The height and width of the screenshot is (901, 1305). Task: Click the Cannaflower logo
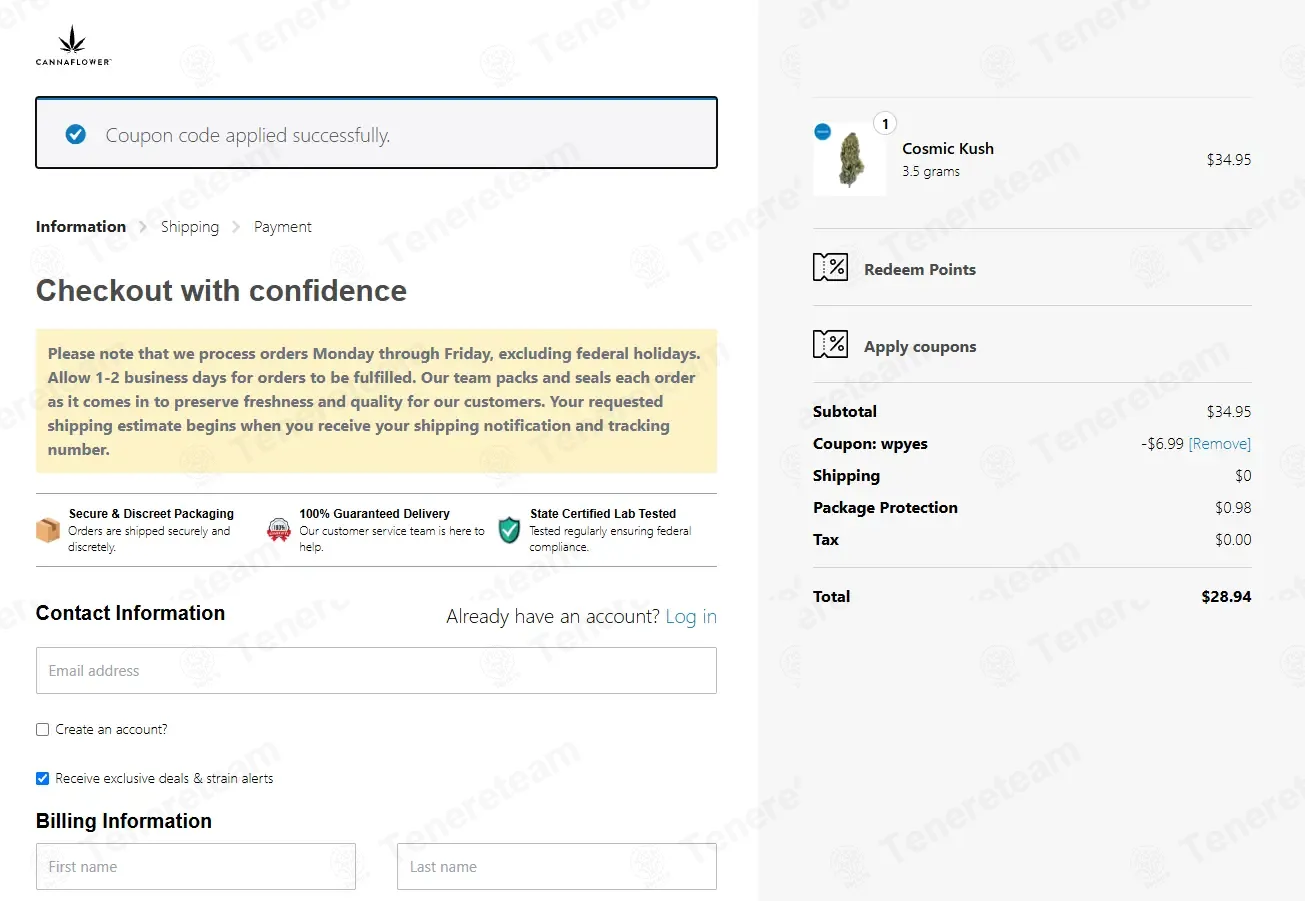[73, 46]
